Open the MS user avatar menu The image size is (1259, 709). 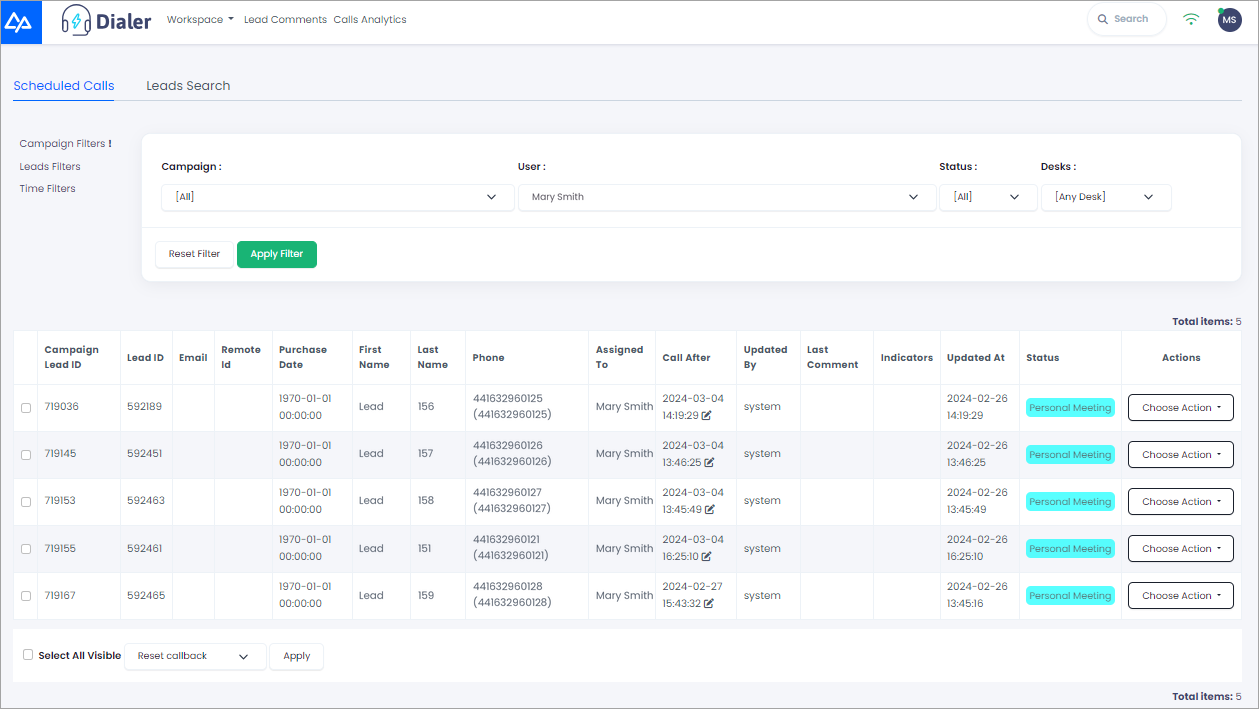tap(1229, 19)
